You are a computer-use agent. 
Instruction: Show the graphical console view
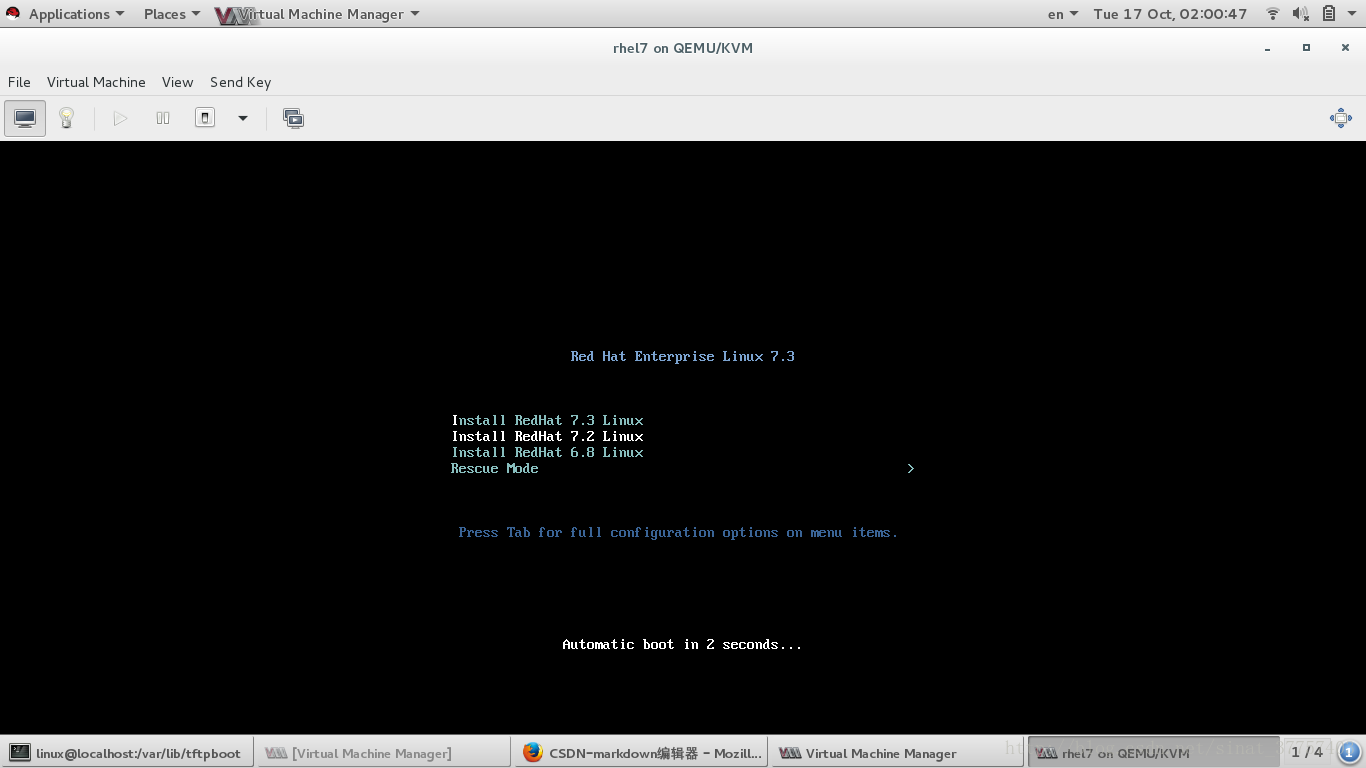point(25,118)
